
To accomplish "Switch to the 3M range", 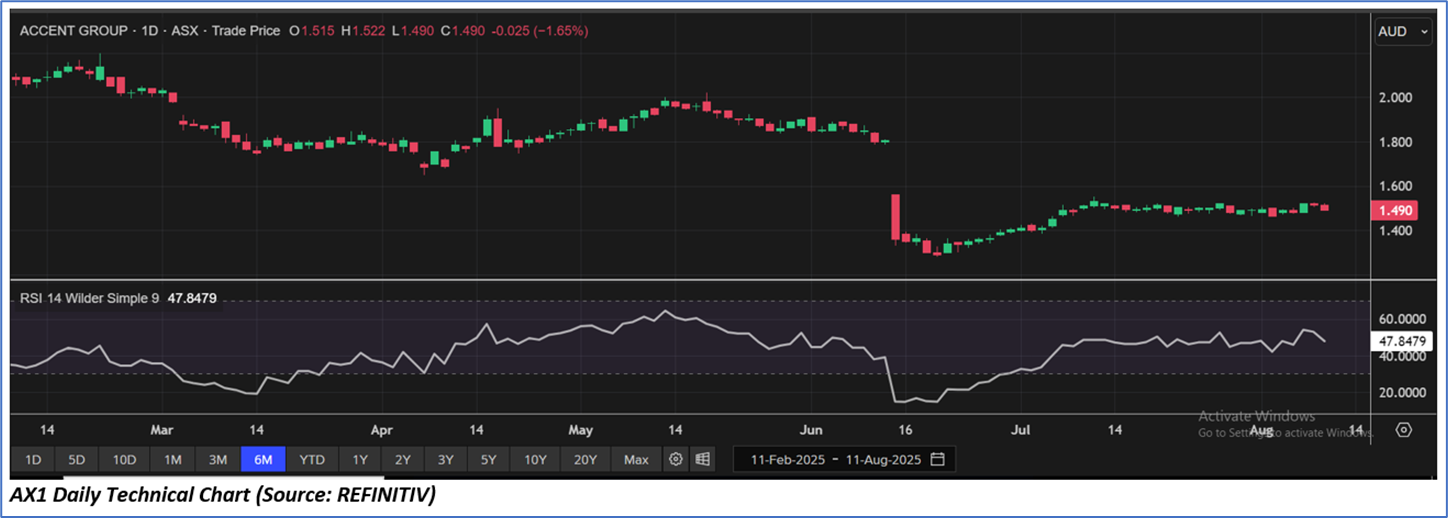I will pos(217,460).
